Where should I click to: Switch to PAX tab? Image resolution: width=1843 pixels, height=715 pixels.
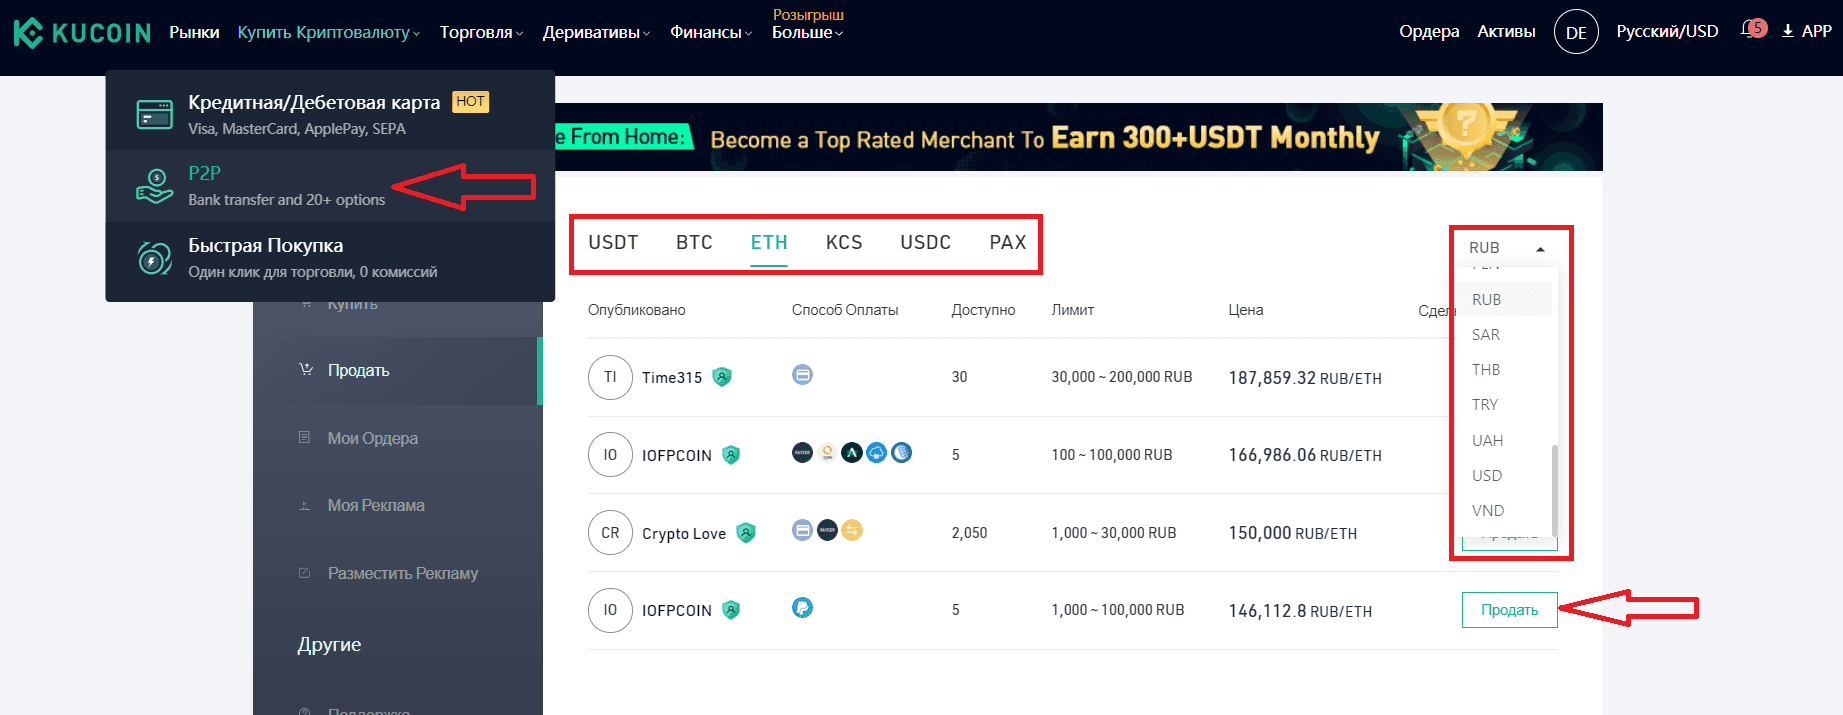coord(1008,242)
